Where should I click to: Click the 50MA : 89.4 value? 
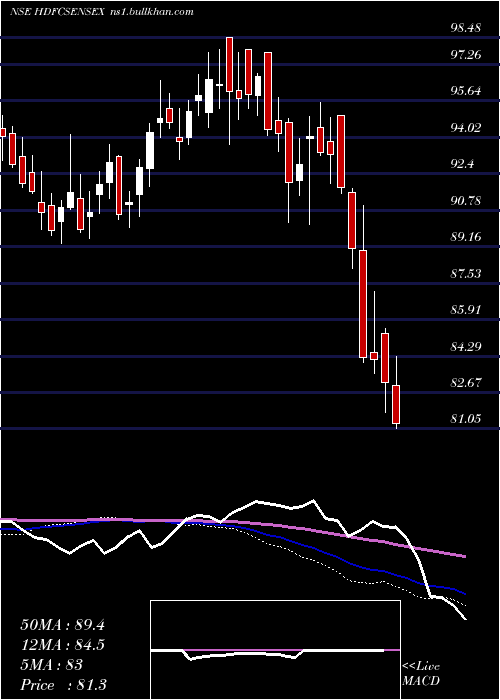(62, 625)
